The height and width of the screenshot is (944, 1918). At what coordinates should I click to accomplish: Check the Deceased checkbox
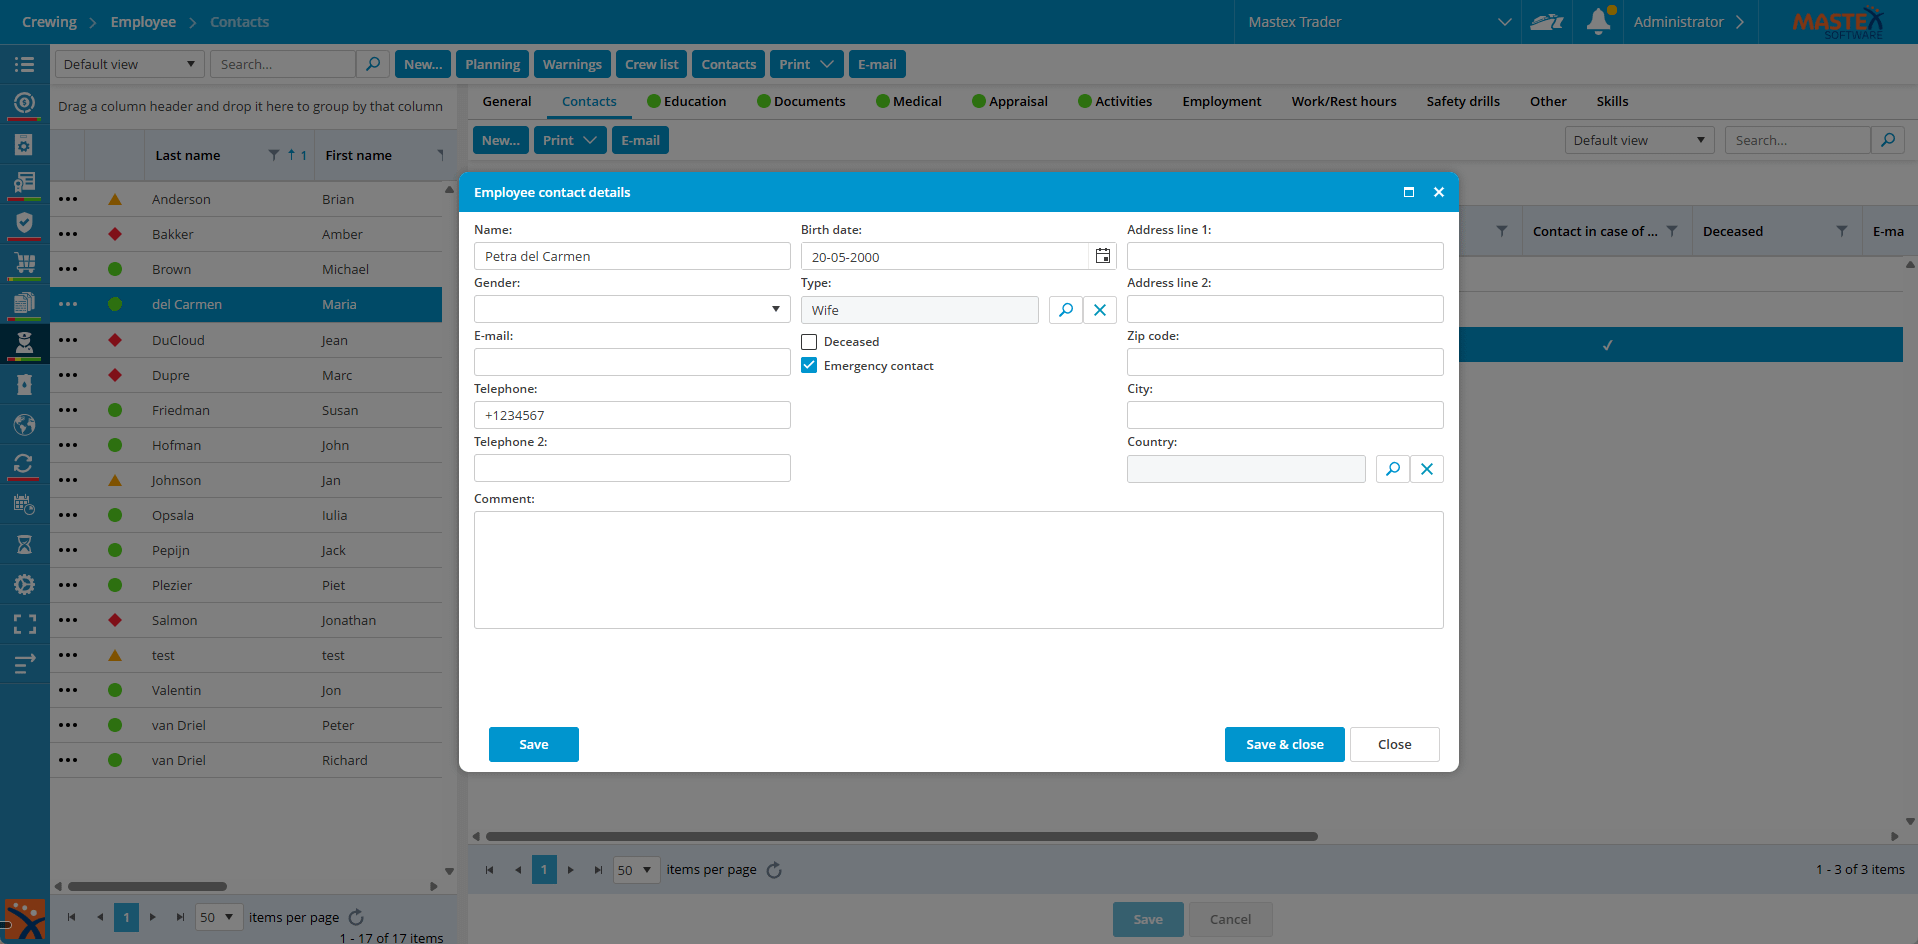point(809,342)
